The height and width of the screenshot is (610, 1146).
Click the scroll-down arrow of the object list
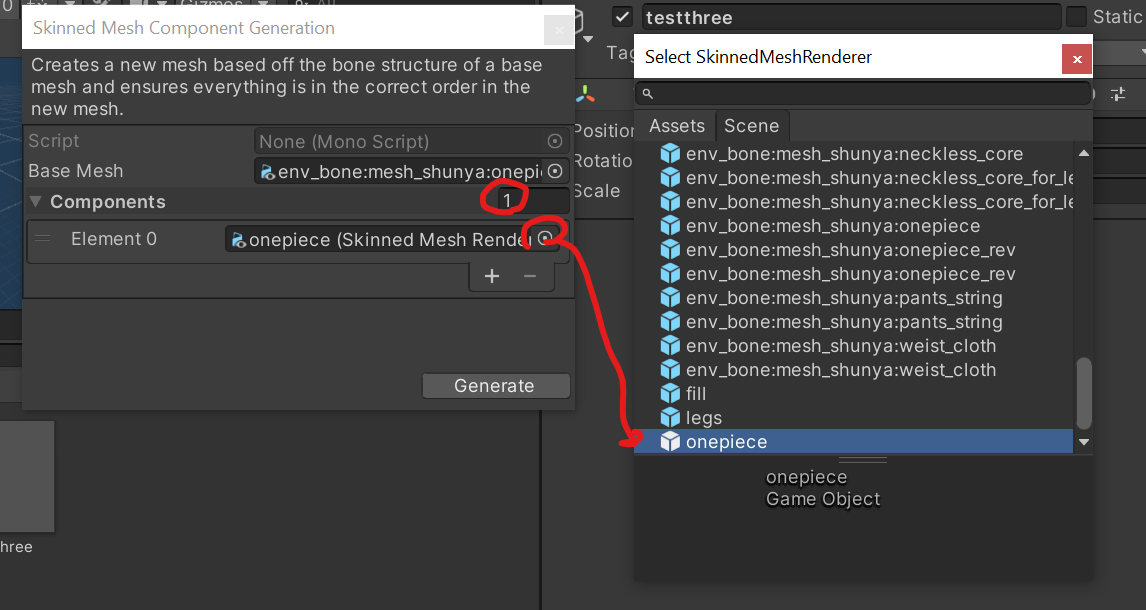point(1084,442)
